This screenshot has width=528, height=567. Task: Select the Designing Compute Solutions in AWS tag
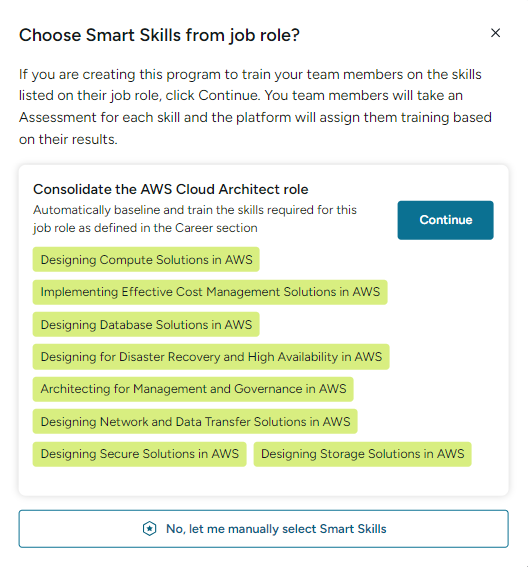[146, 259]
